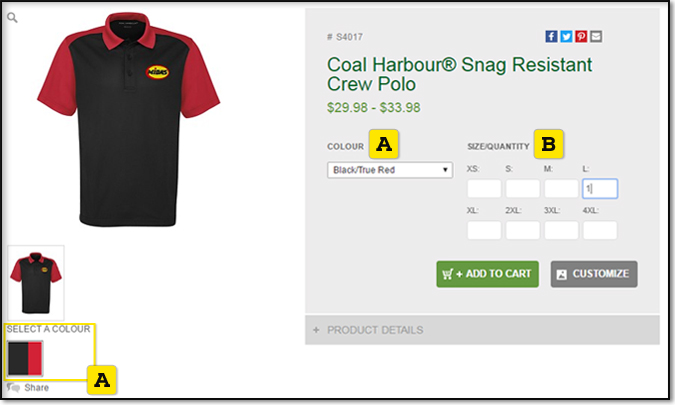Select the 2XL quantity field
675x405 pixels.
click(522, 231)
